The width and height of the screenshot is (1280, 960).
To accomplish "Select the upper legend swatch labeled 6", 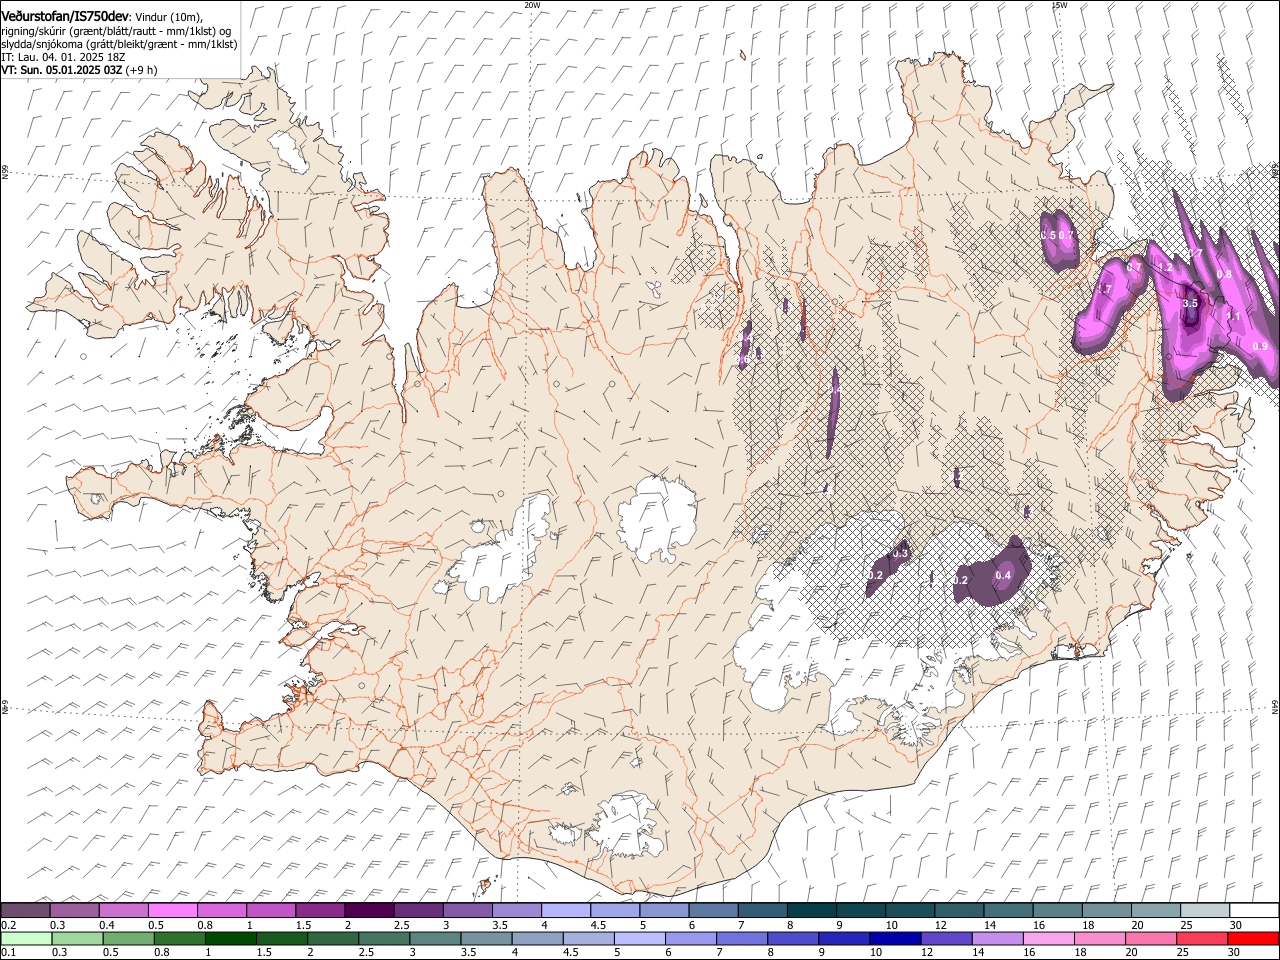I will [712, 911].
